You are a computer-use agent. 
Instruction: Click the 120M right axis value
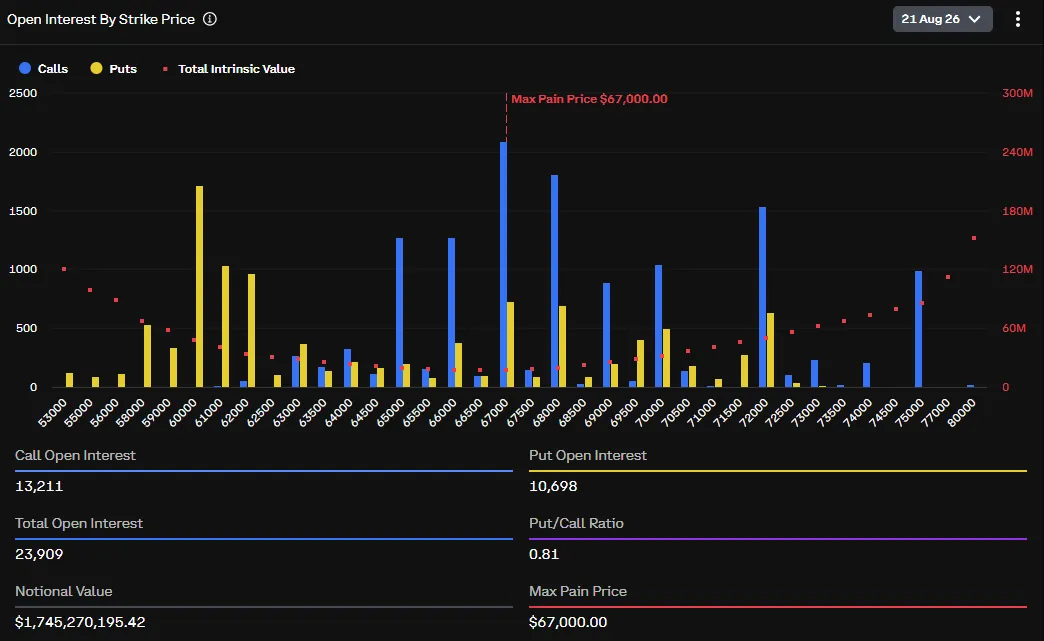tap(1017, 269)
